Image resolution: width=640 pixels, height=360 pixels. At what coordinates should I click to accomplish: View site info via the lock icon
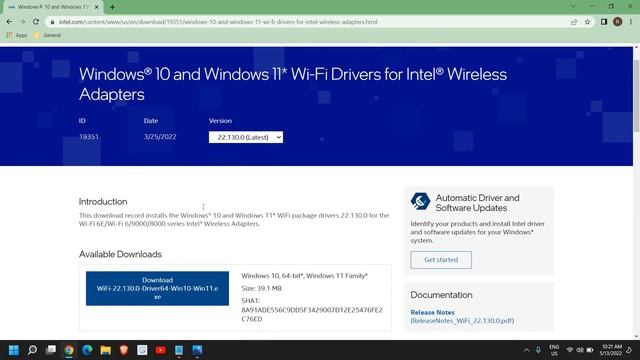52,22
